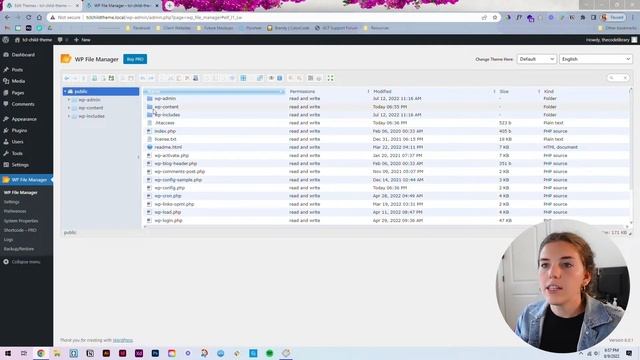Open the English language dropdown
The image size is (640, 360).
[x=596, y=59]
